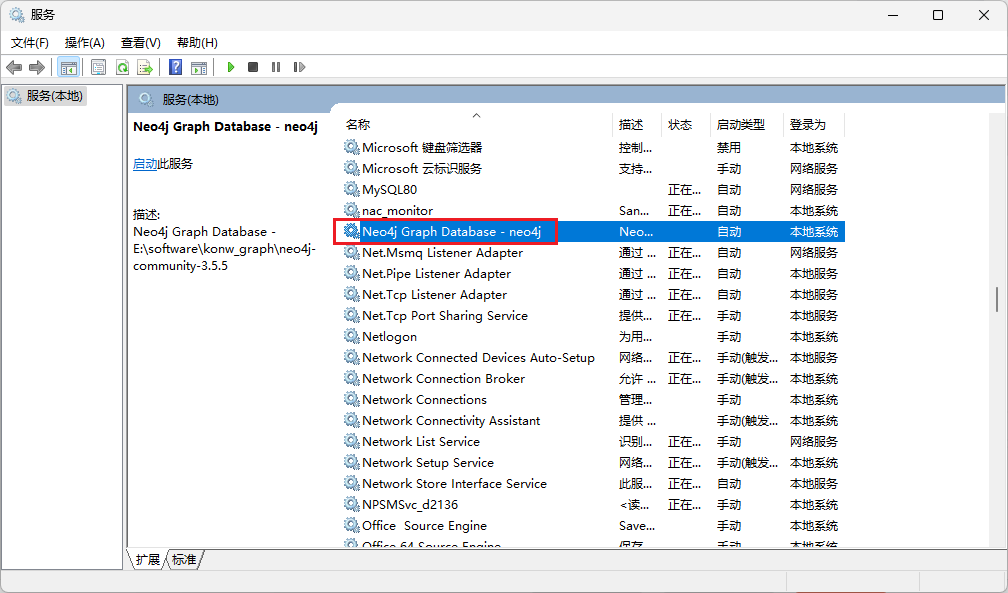
Task: Click the gear icon beside Net.Pipe Listener Adapter
Action: (x=352, y=273)
